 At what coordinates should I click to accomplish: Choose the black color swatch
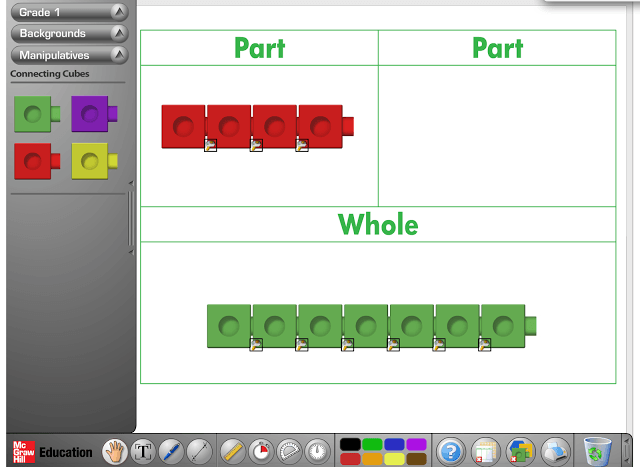point(350,444)
